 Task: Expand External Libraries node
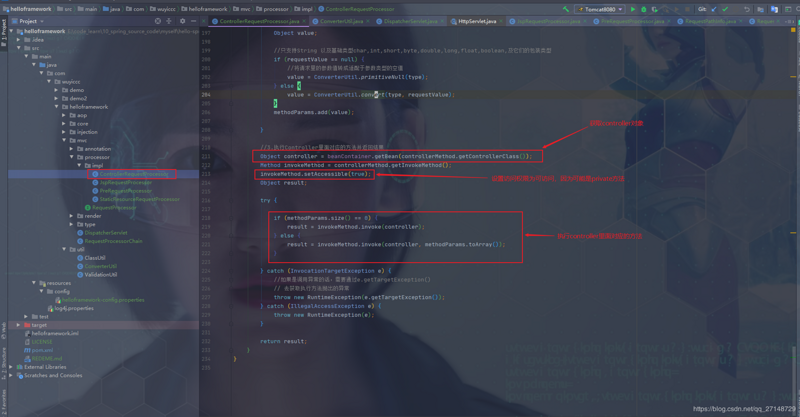(x=11, y=367)
